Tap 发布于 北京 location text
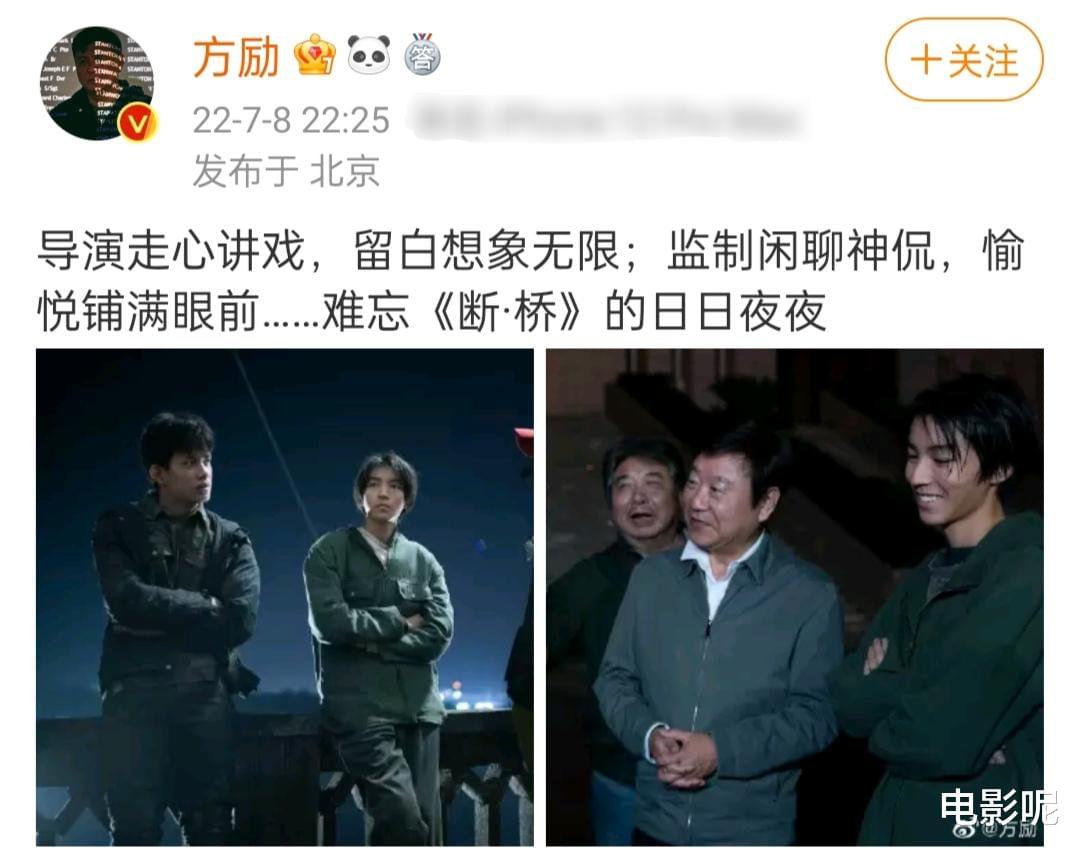This screenshot has width=1080, height=854. [287, 170]
